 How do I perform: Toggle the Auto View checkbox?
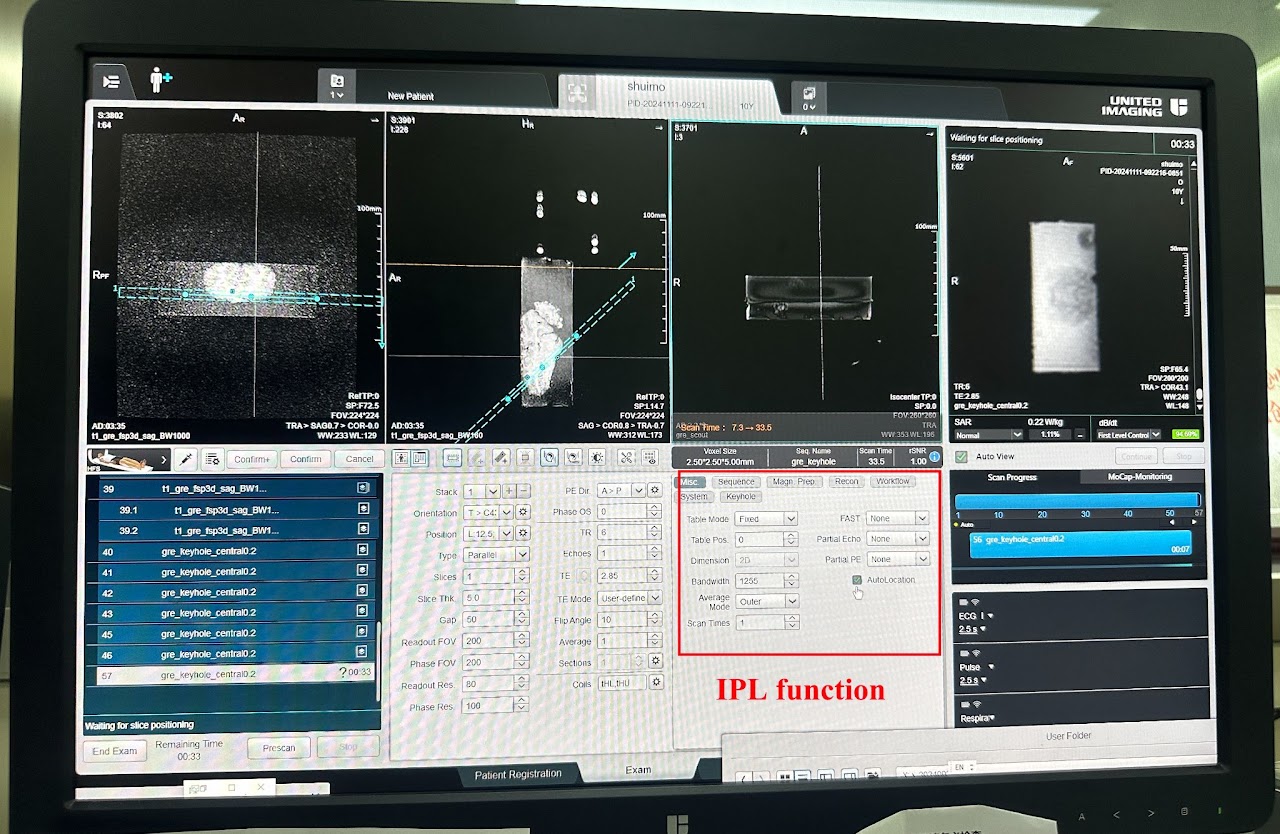coord(962,457)
